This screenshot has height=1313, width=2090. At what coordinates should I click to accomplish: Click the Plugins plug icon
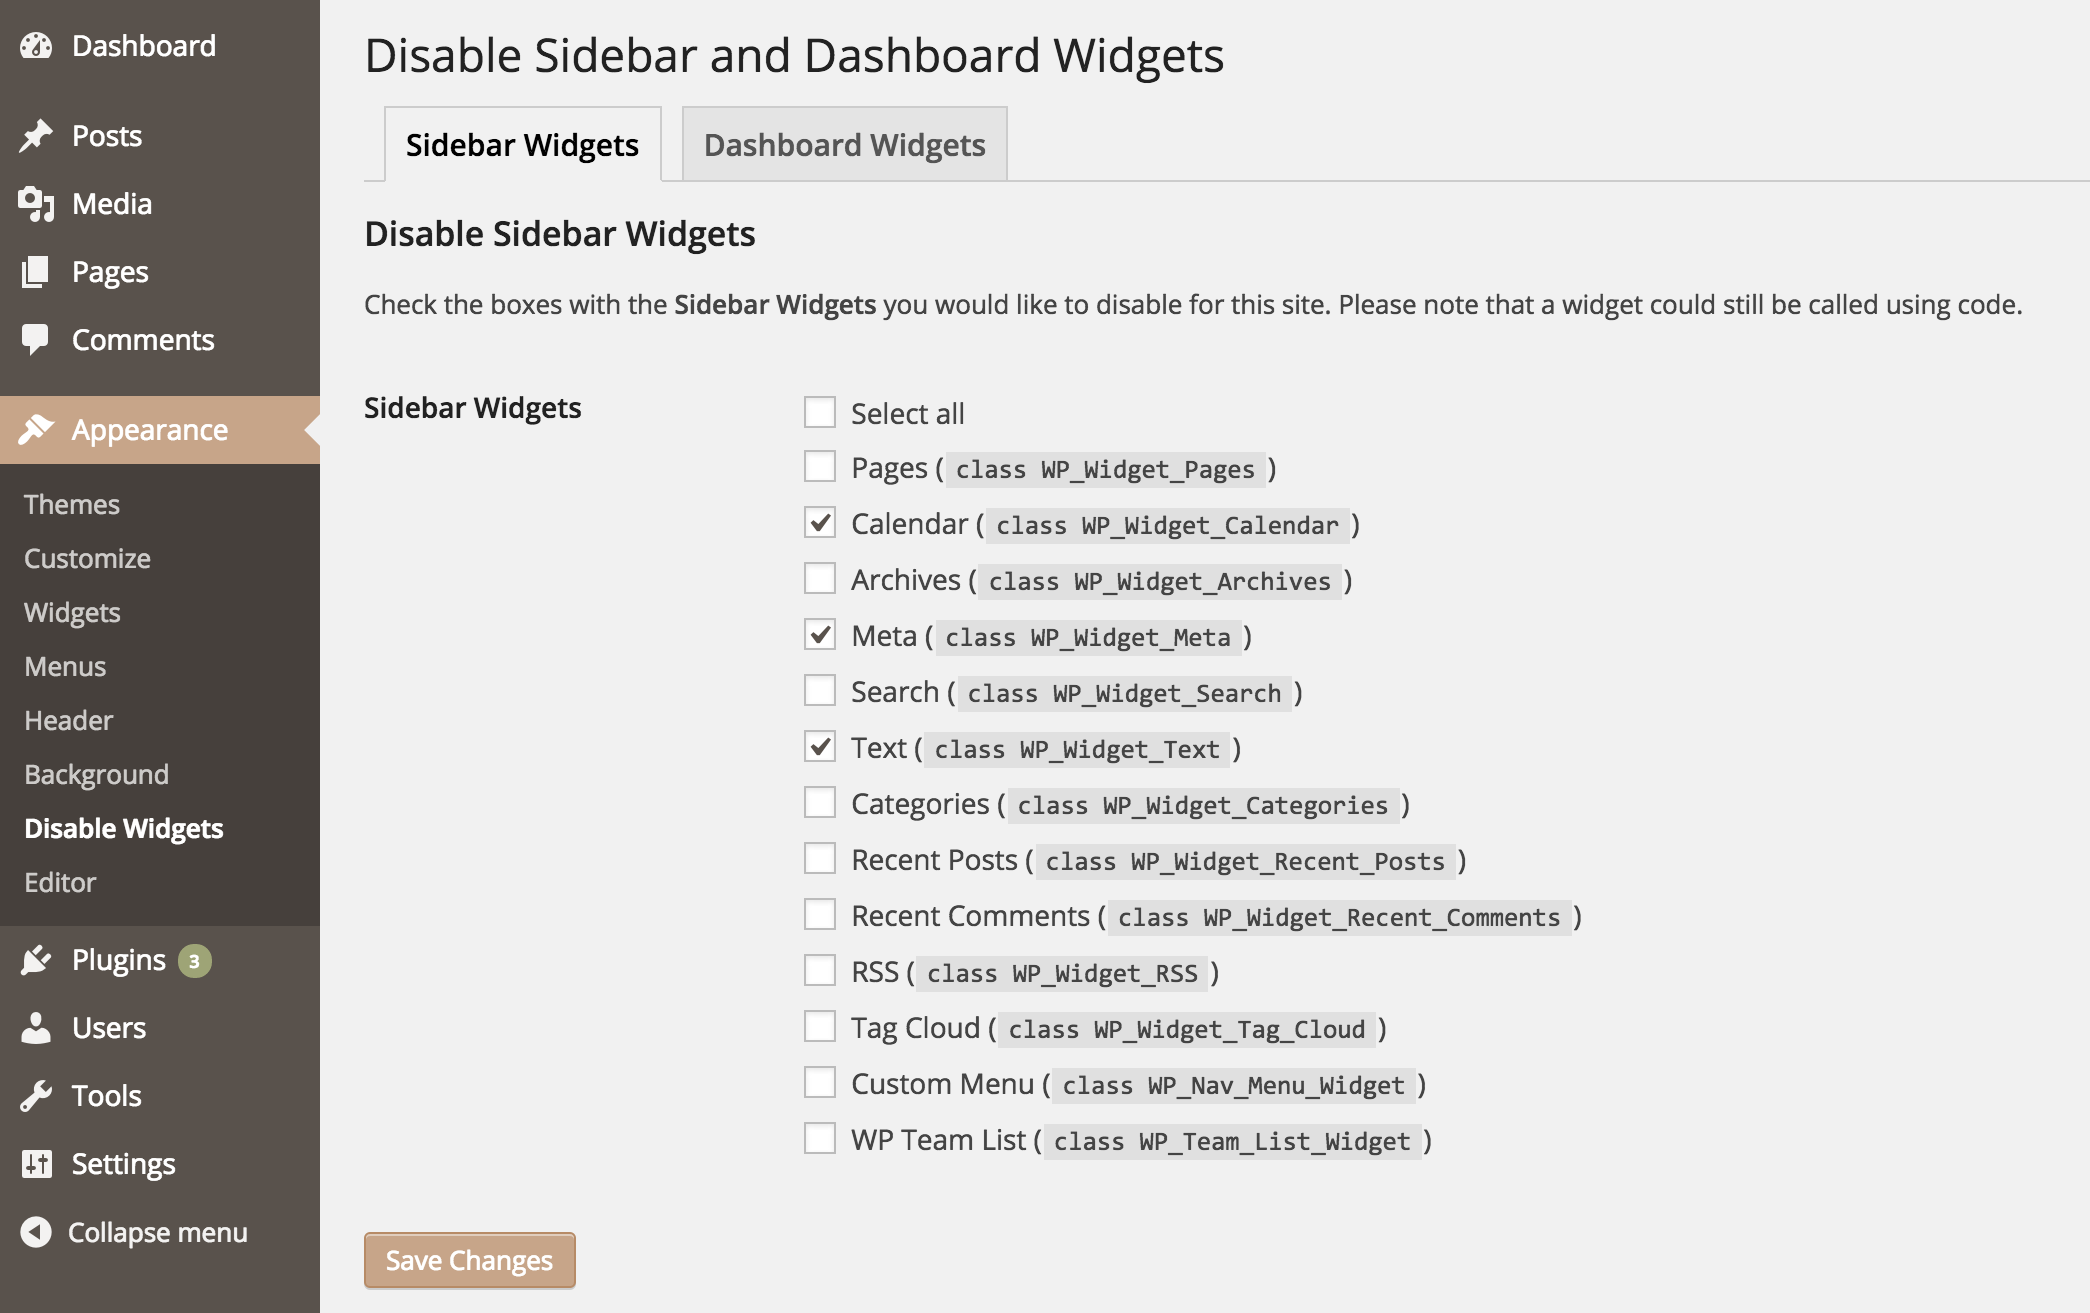tap(36, 960)
